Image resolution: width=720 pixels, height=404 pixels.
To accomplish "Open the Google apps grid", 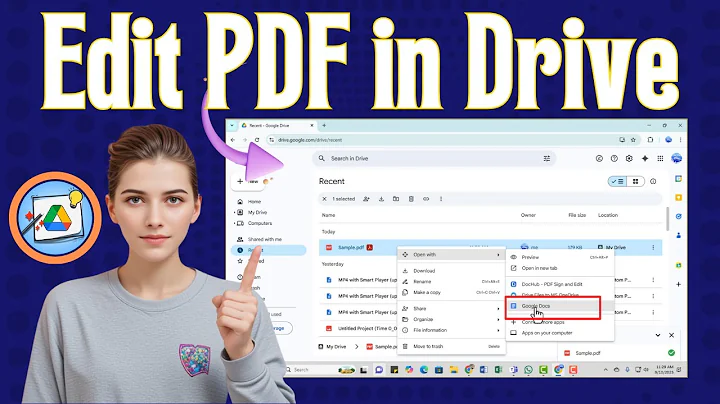I will [x=660, y=158].
